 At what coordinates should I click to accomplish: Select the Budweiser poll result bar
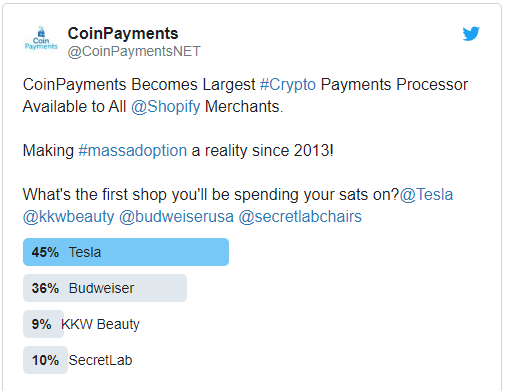105,288
